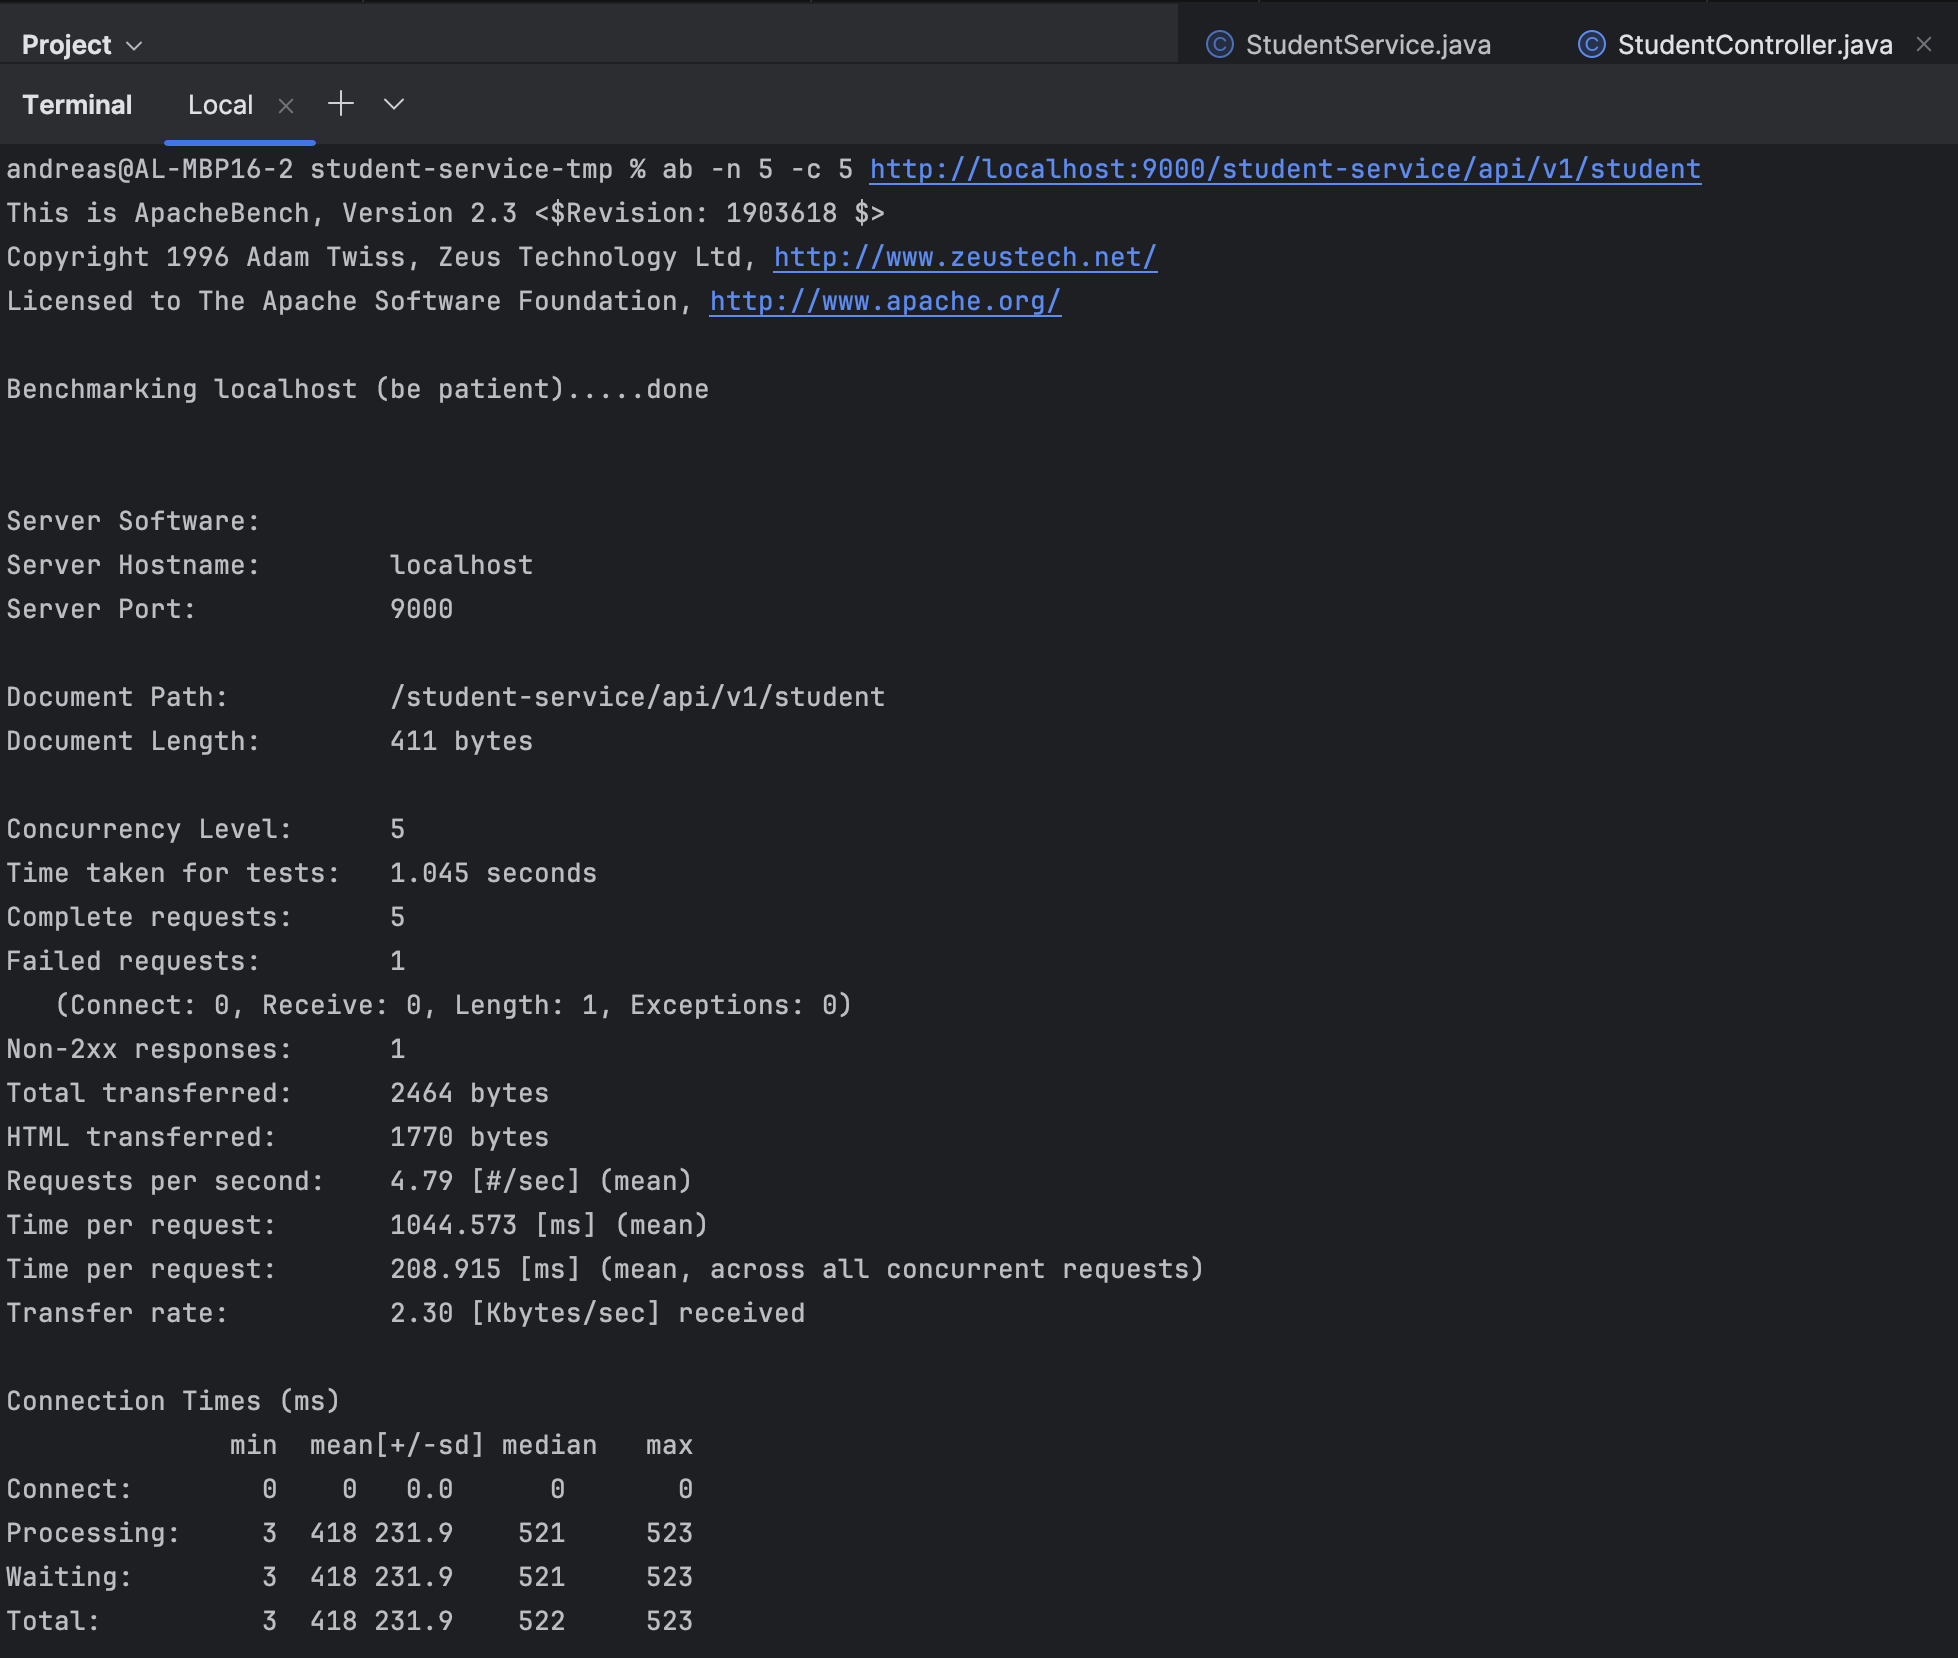The image size is (1958, 1658).
Task: Click the StudentController.java class icon
Action: pyautogui.click(x=1591, y=45)
